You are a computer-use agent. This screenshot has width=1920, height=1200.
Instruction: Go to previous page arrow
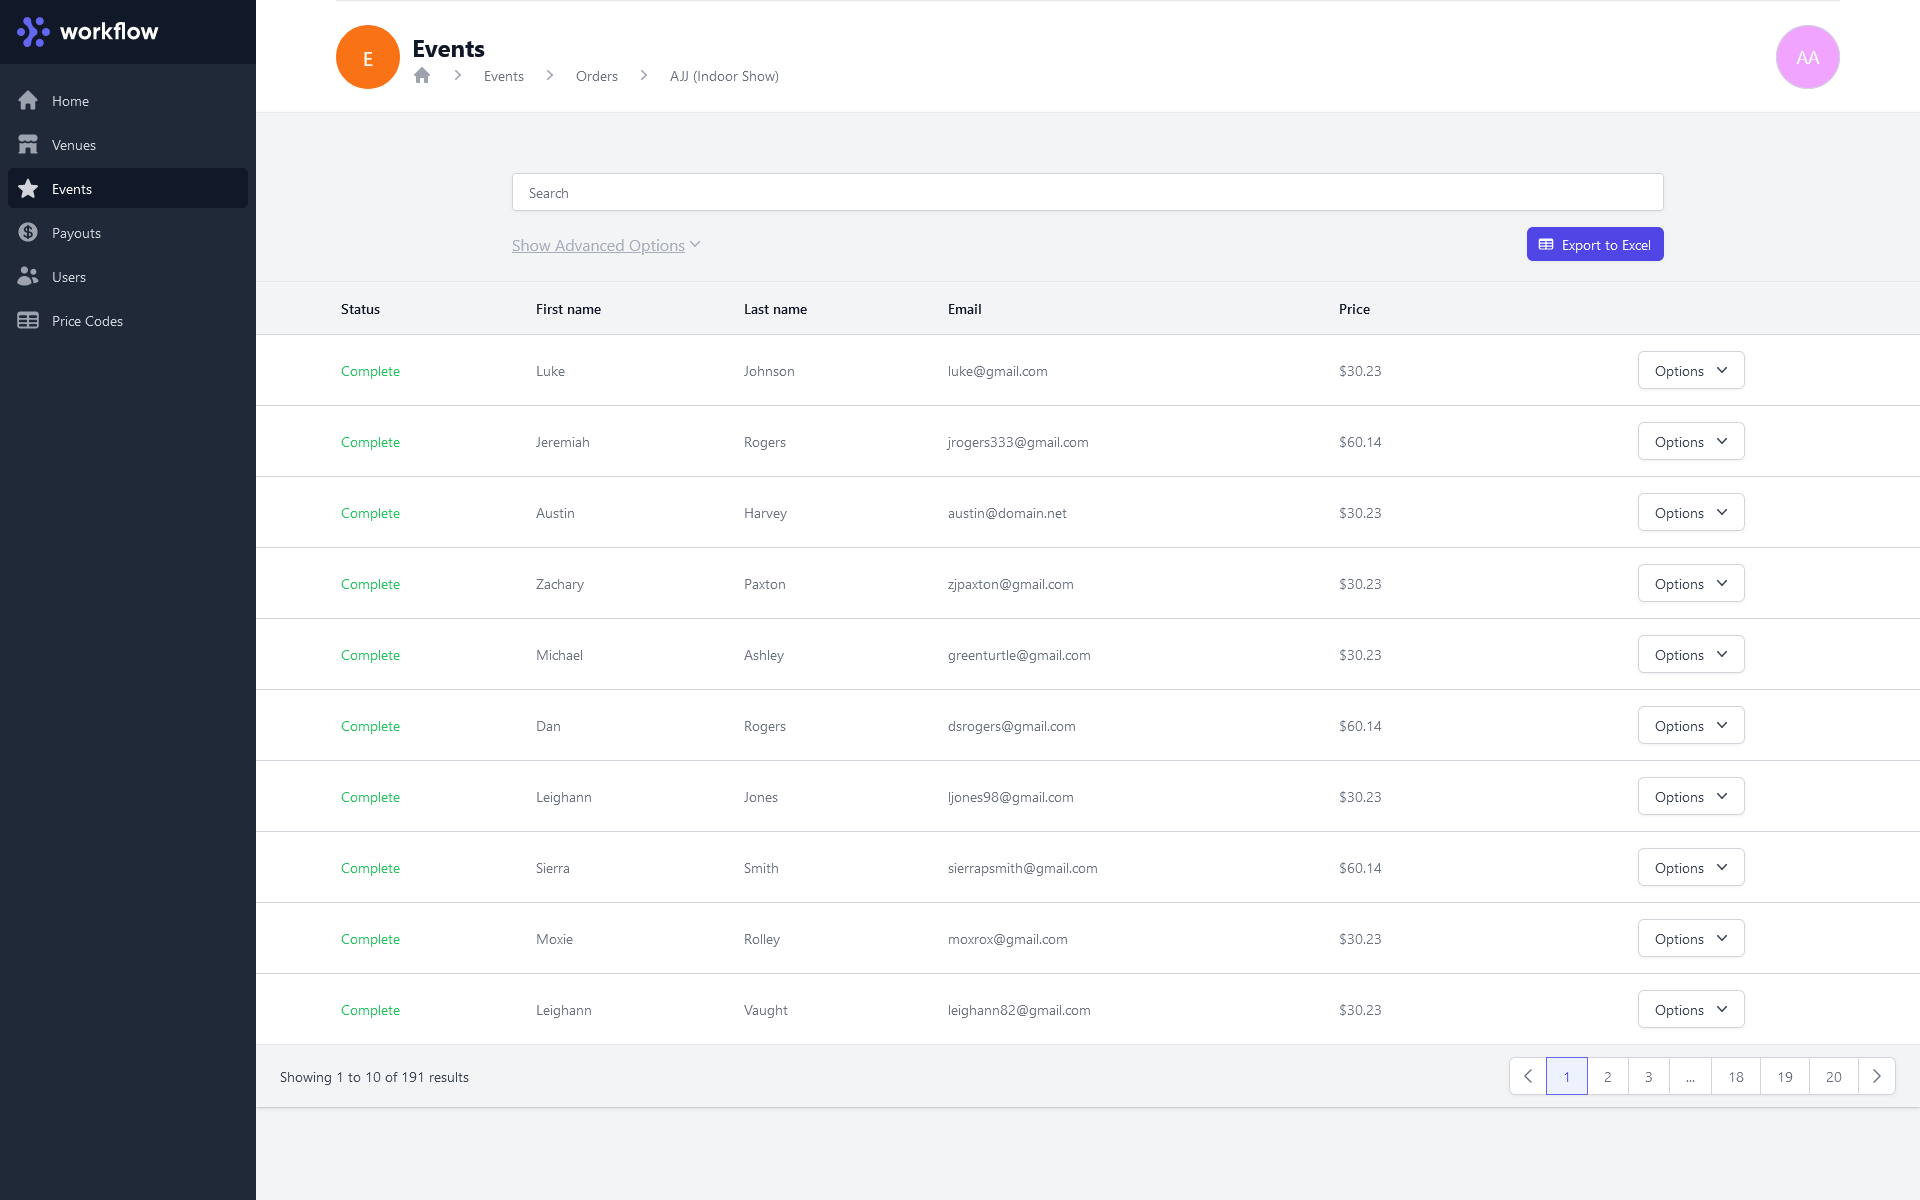[x=1528, y=1076]
